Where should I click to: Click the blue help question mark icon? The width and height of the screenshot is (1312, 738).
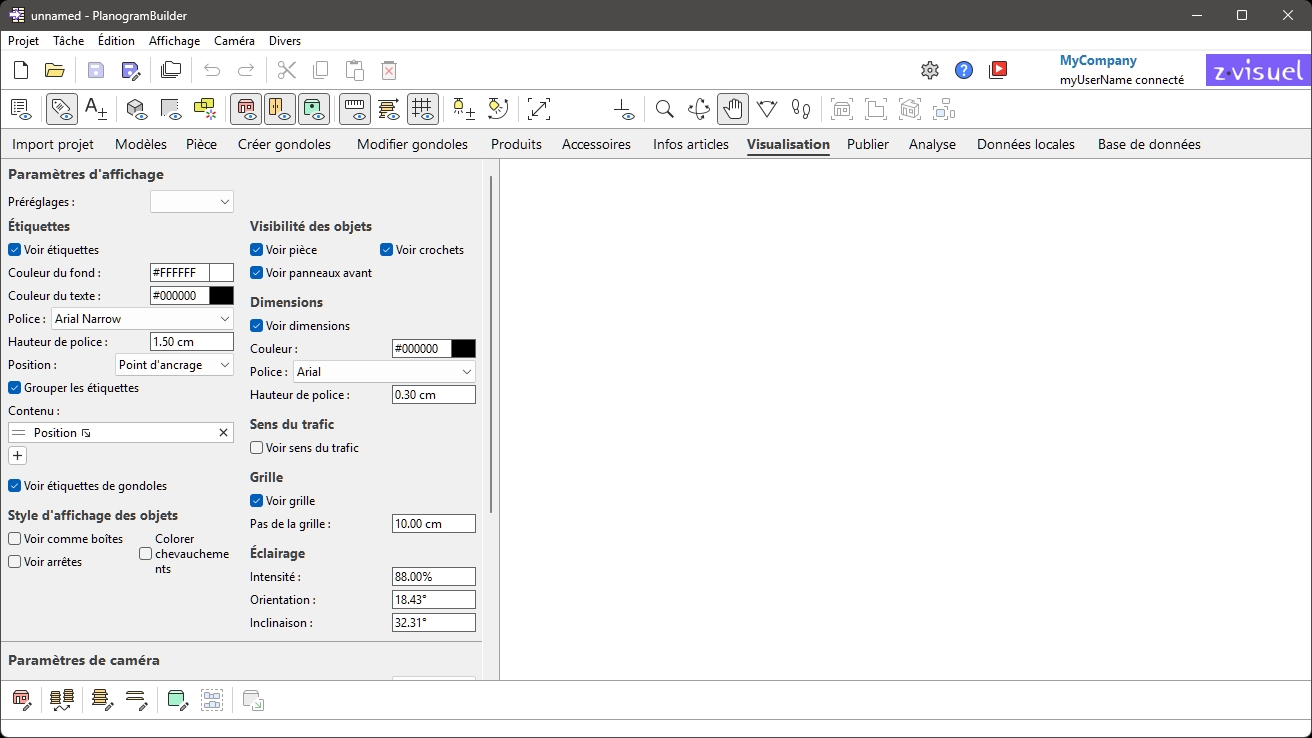[x=963, y=70]
